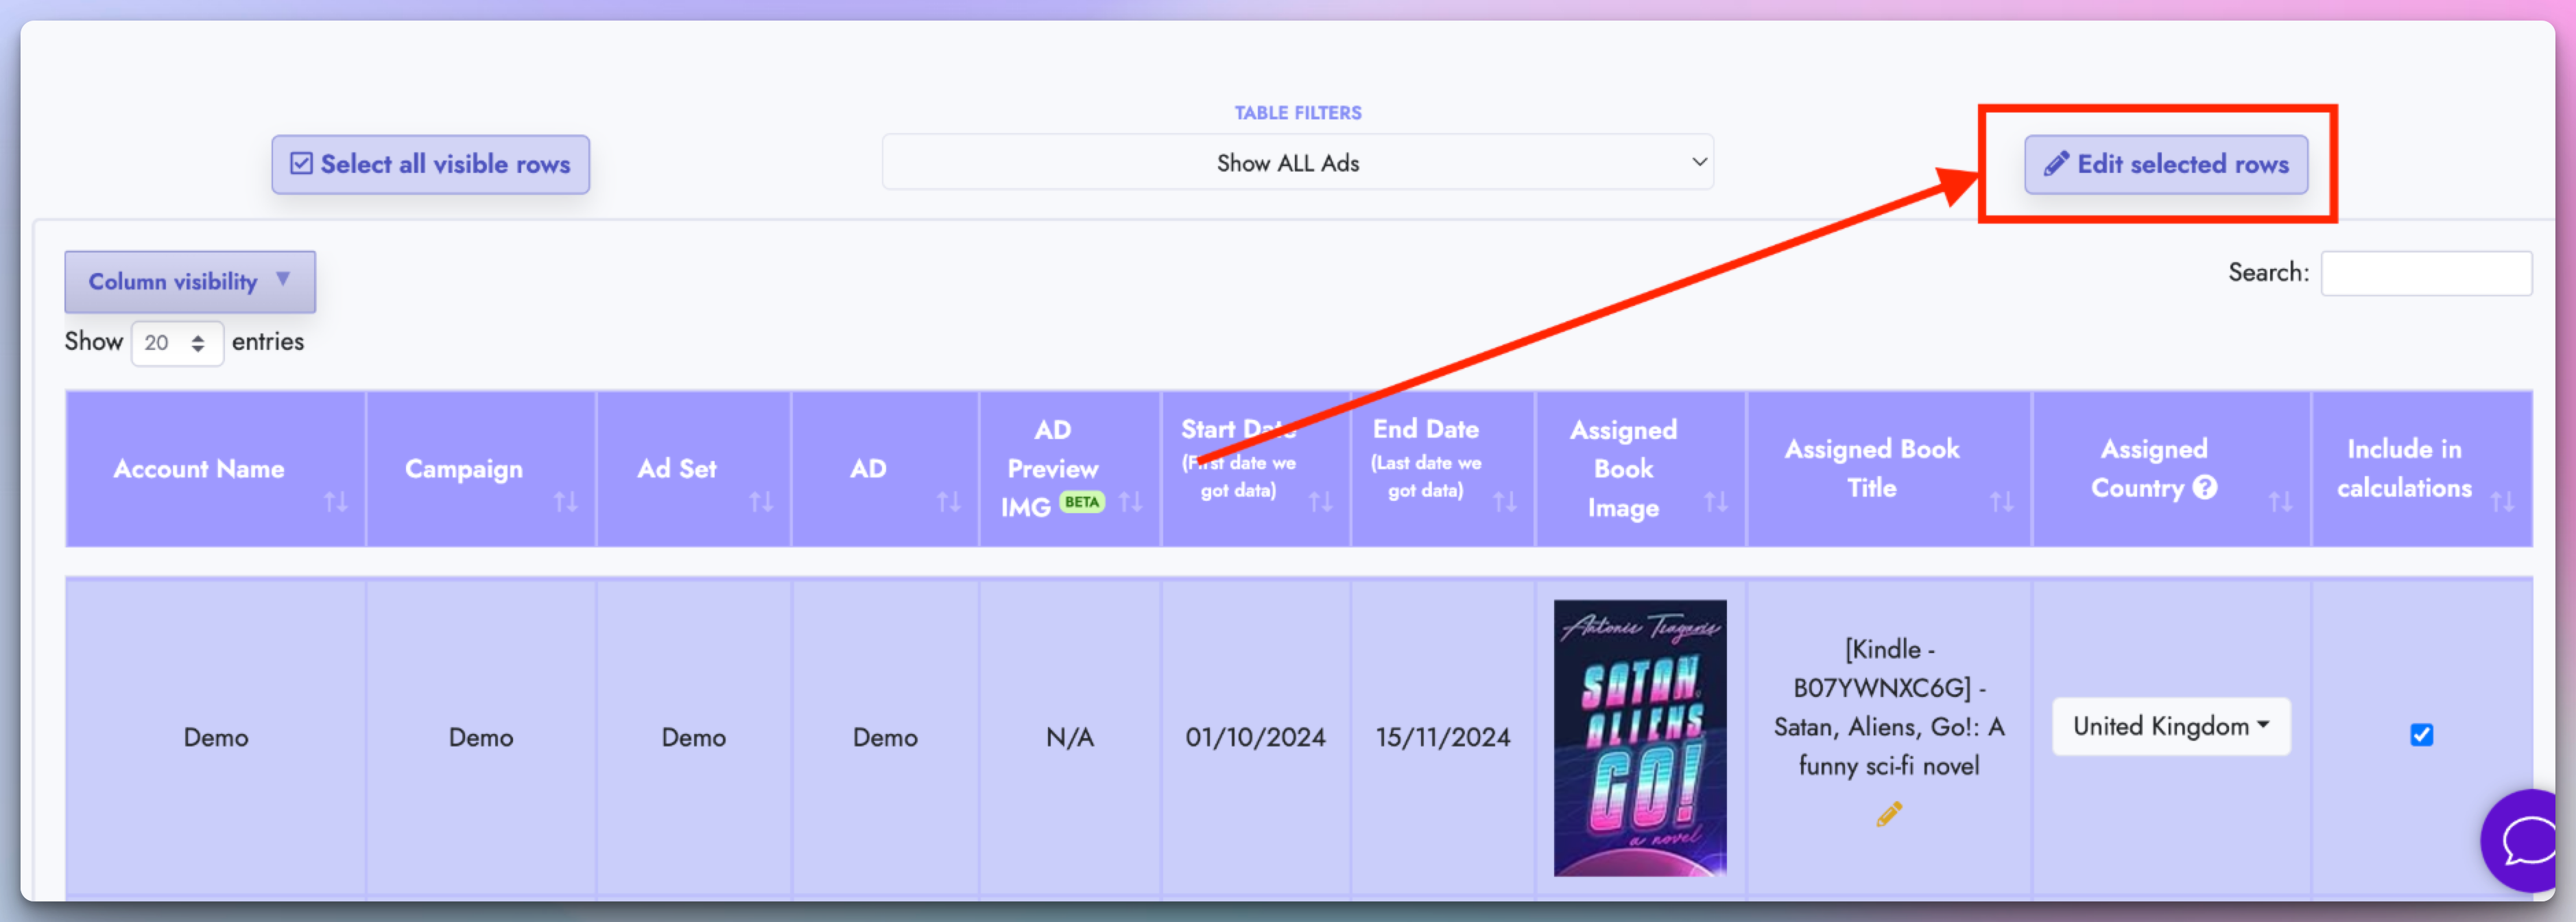This screenshot has width=2576, height=922.
Task: Click the 01/10/2024 start date cell
Action: [1256, 738]
